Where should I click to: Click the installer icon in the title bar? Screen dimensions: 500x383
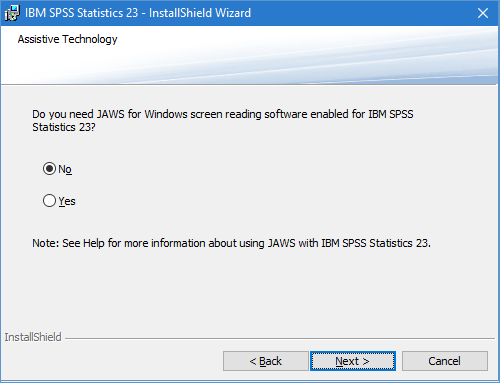(12, 13)
